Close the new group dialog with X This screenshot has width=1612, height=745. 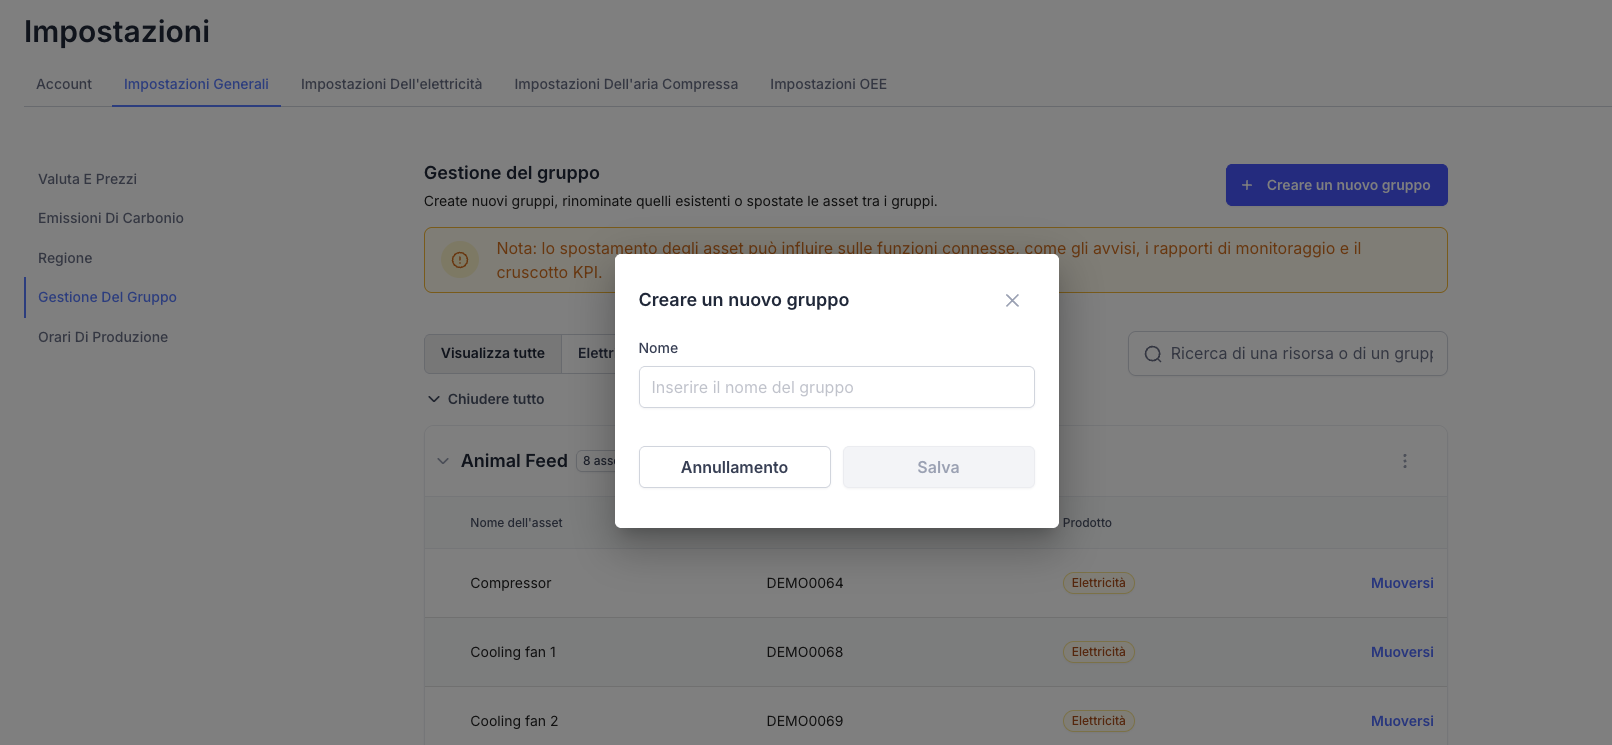tap(1012, 301)
